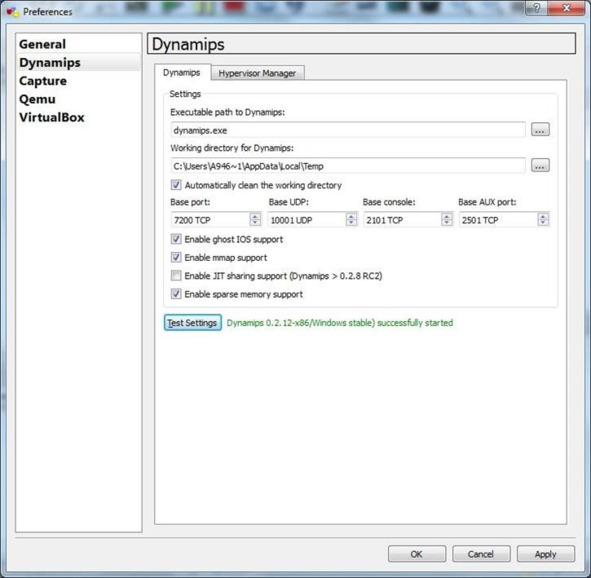Increase the Base console port value
The height and width of the screenshot is (578, 591).
(447, 216)
